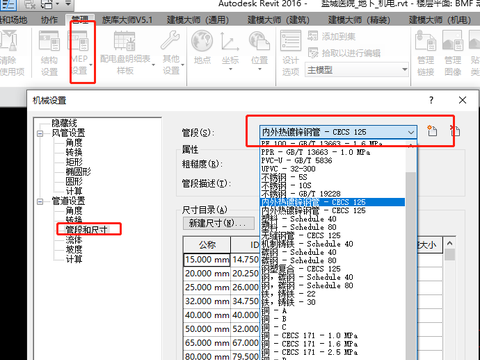
Task: Click the 65.000 mm nominal size cell
Action: 207,343
